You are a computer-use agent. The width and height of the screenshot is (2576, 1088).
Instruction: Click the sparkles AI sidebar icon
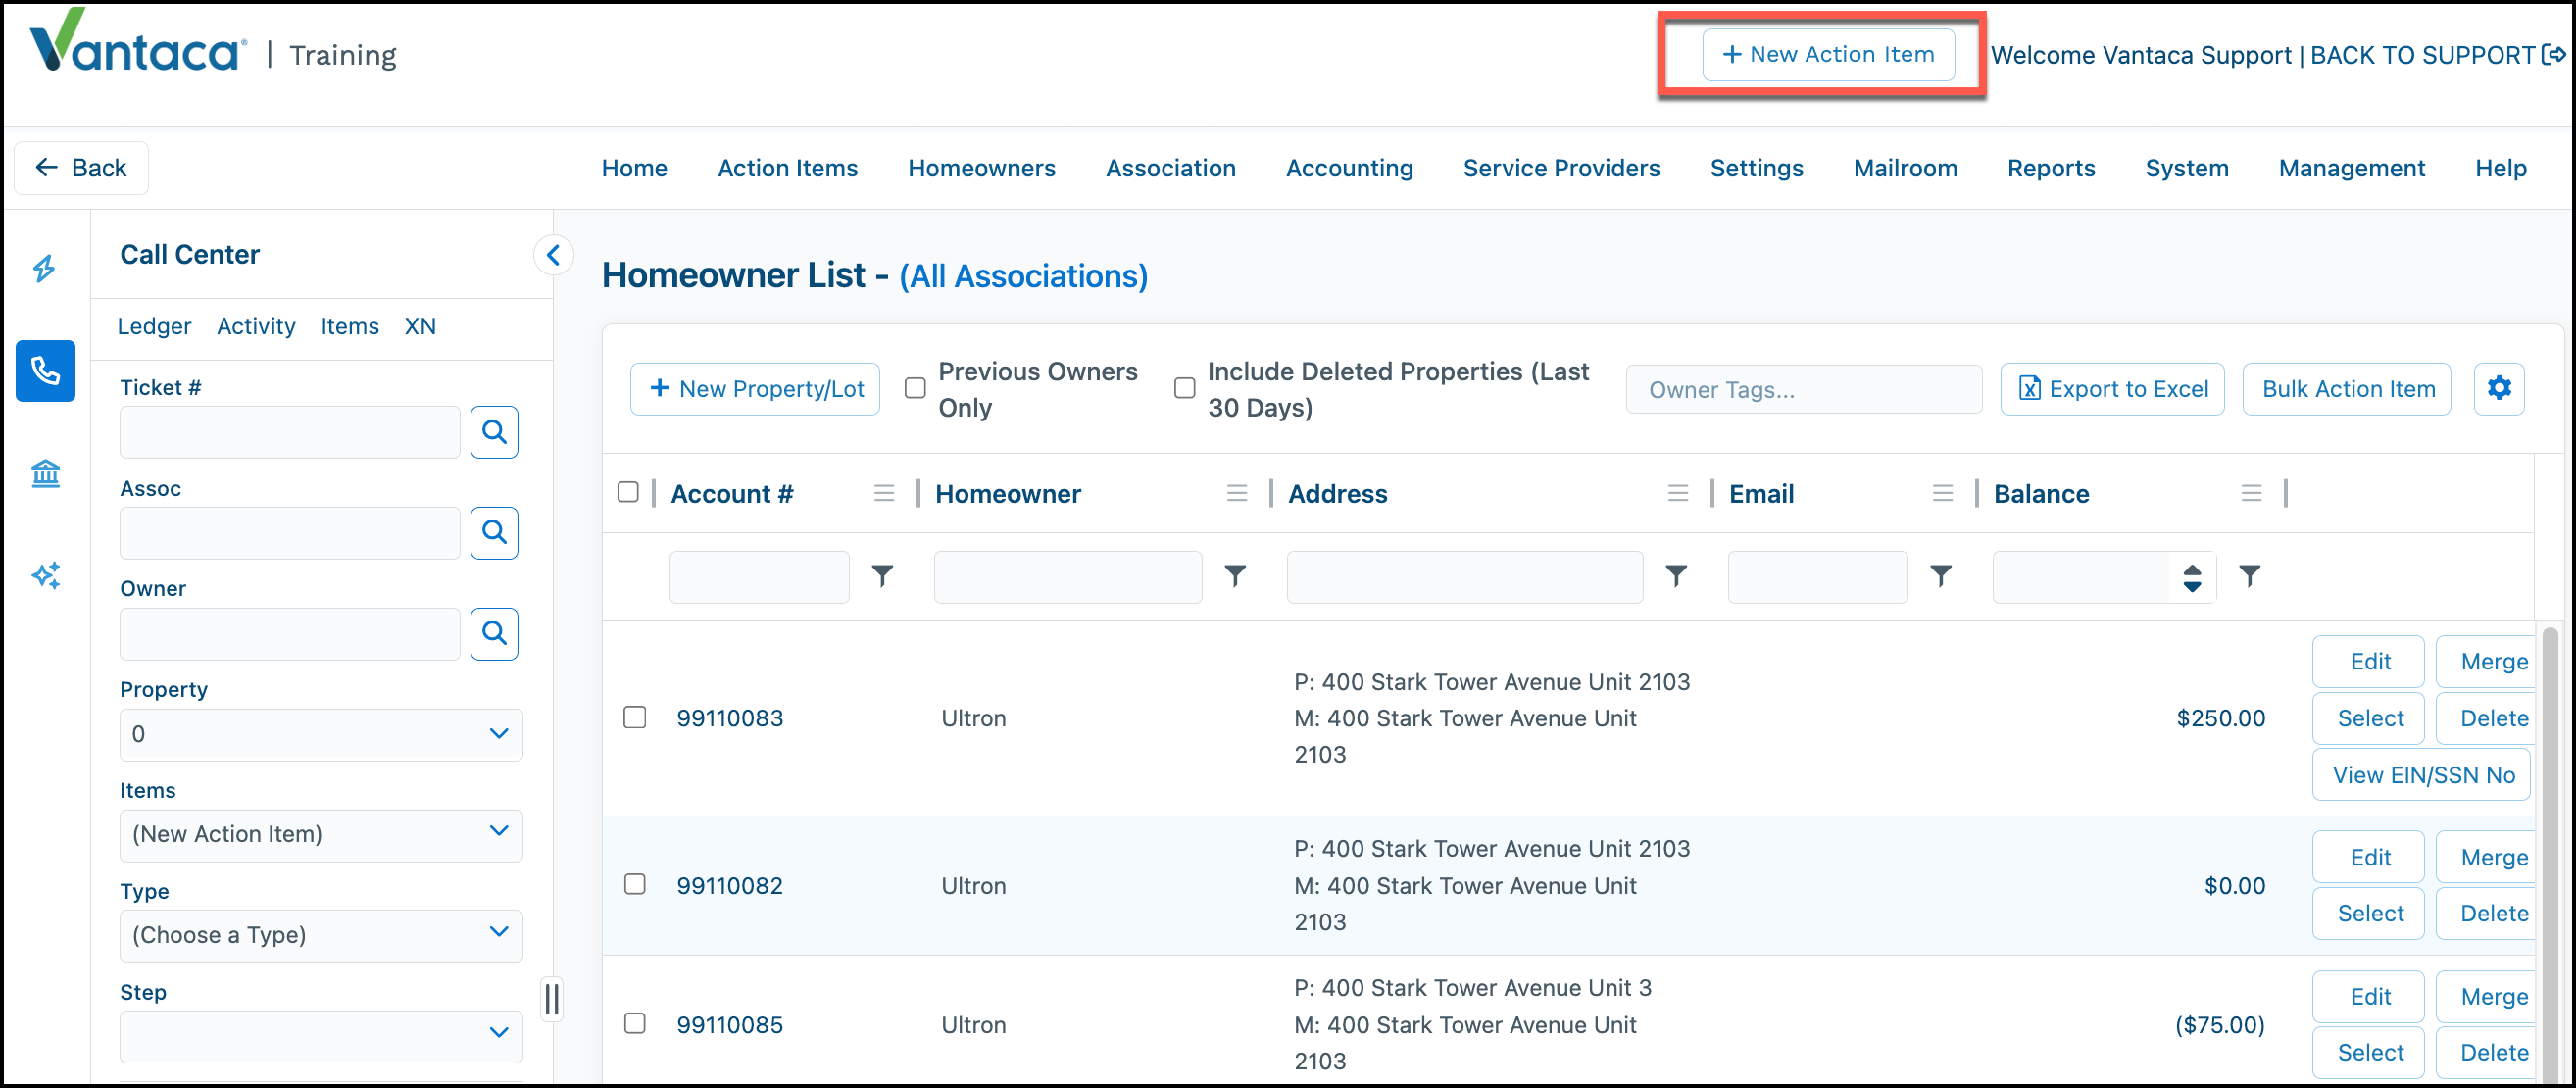pos(45,575)
